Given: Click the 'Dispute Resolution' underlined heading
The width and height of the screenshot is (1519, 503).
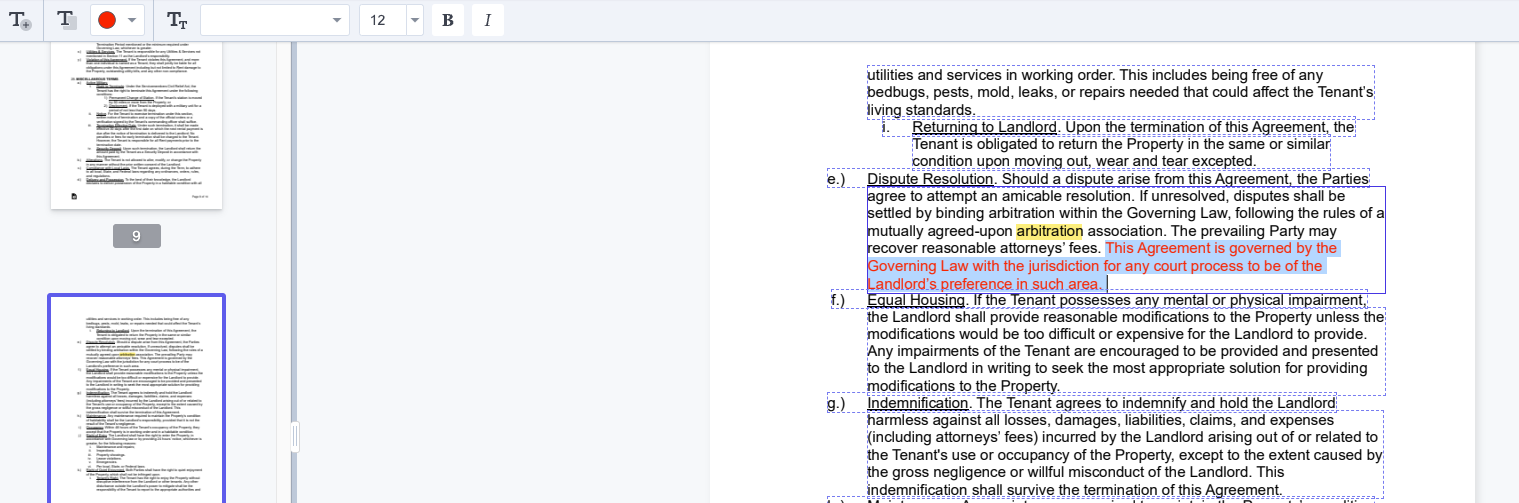Looking at the screenshot, I should point(930,179).
